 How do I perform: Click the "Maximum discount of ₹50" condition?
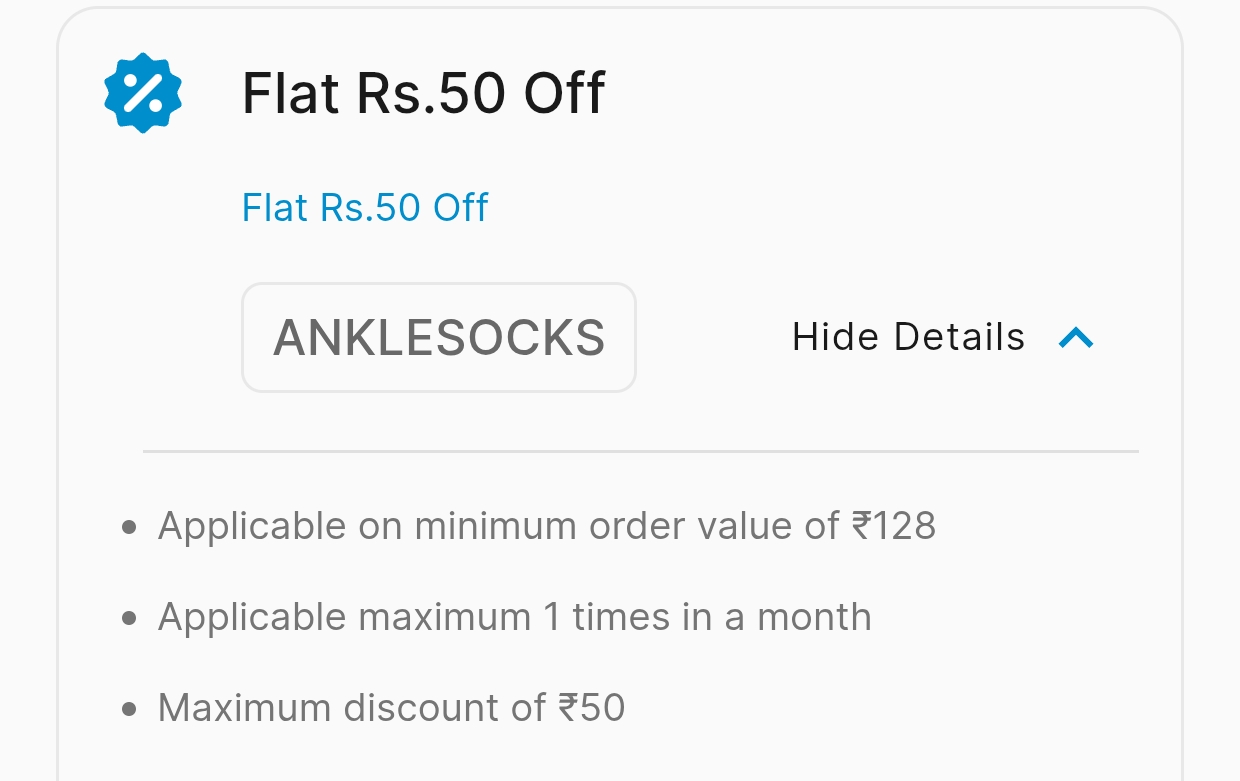[x=391, y=708]
